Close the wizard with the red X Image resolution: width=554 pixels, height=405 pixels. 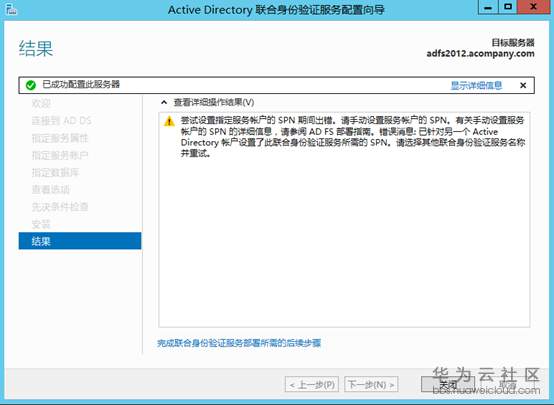[x=534, y=7]
